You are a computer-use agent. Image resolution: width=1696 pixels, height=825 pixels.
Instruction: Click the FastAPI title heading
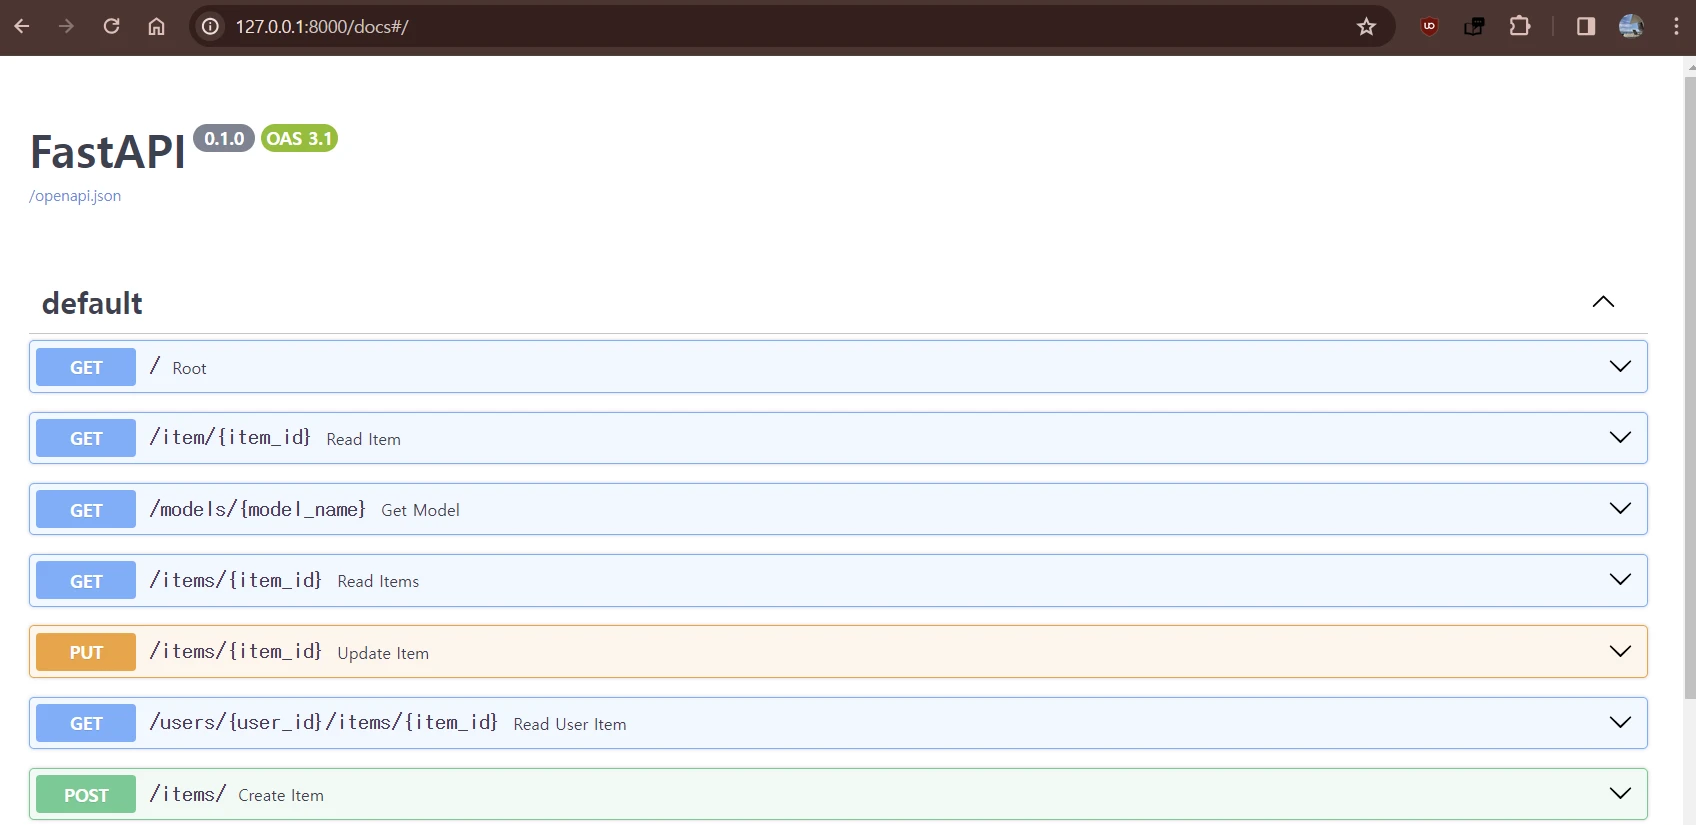[x=108, y=152]
